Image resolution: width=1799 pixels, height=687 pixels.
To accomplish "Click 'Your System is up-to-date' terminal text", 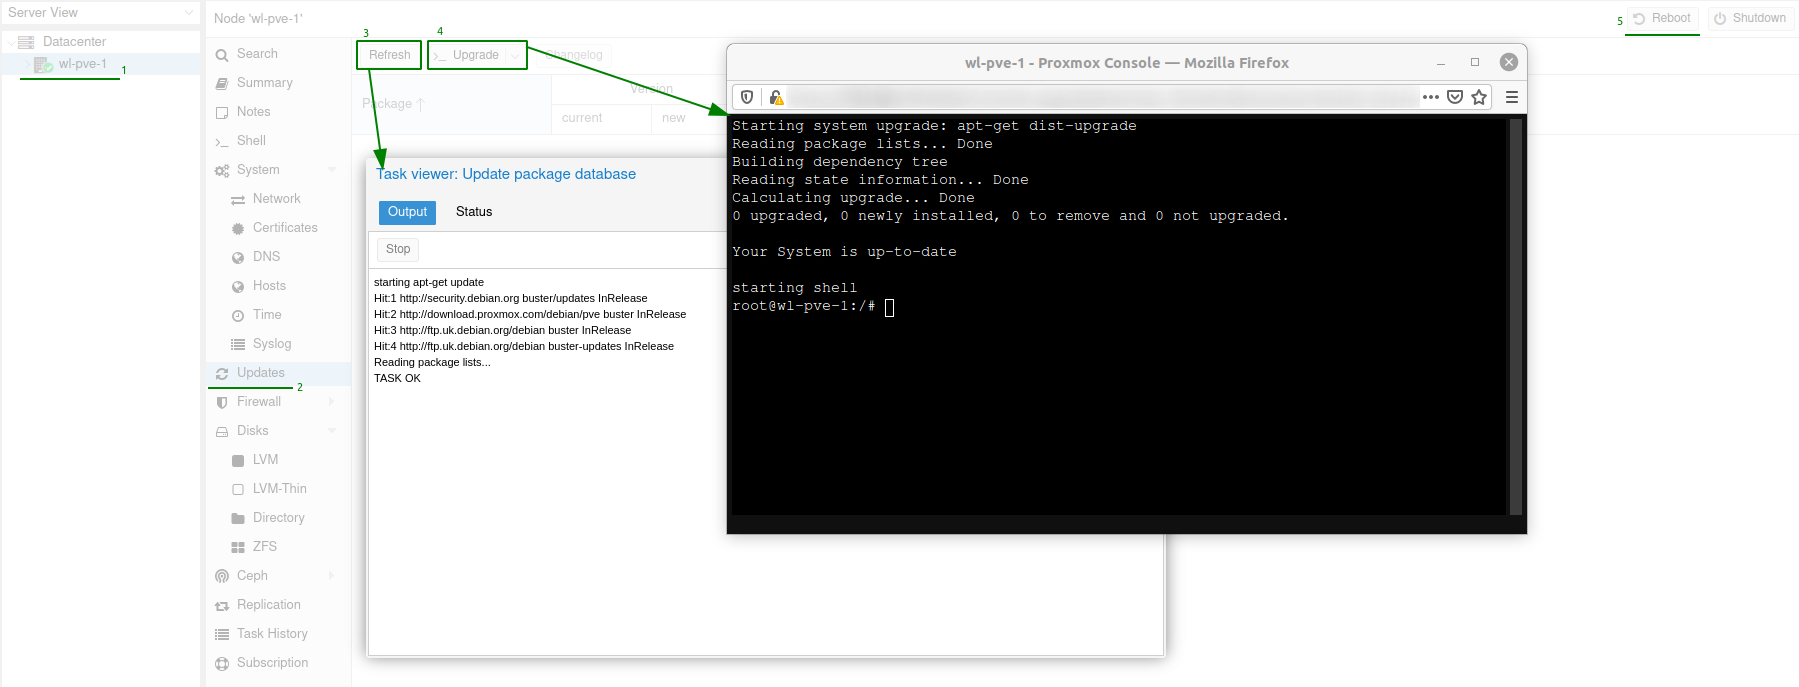I will (x=844, y=252).
